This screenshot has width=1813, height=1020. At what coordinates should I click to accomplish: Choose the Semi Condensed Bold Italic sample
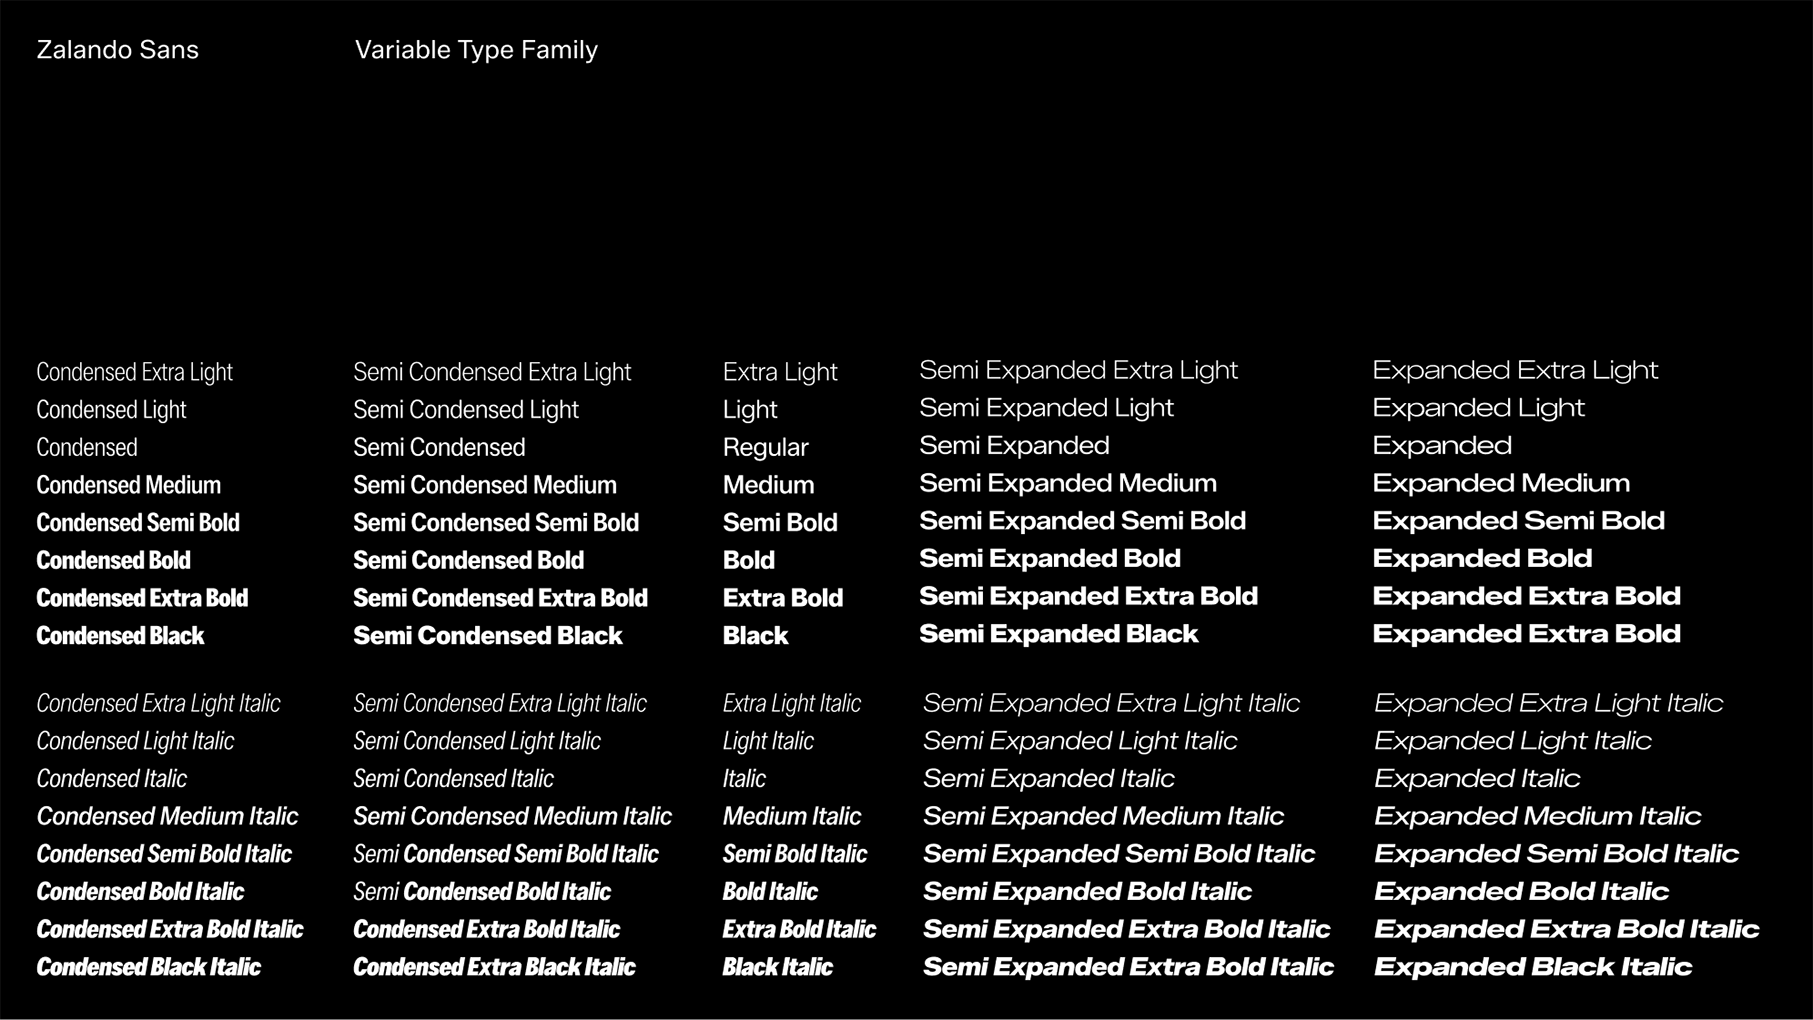point(481,891)
